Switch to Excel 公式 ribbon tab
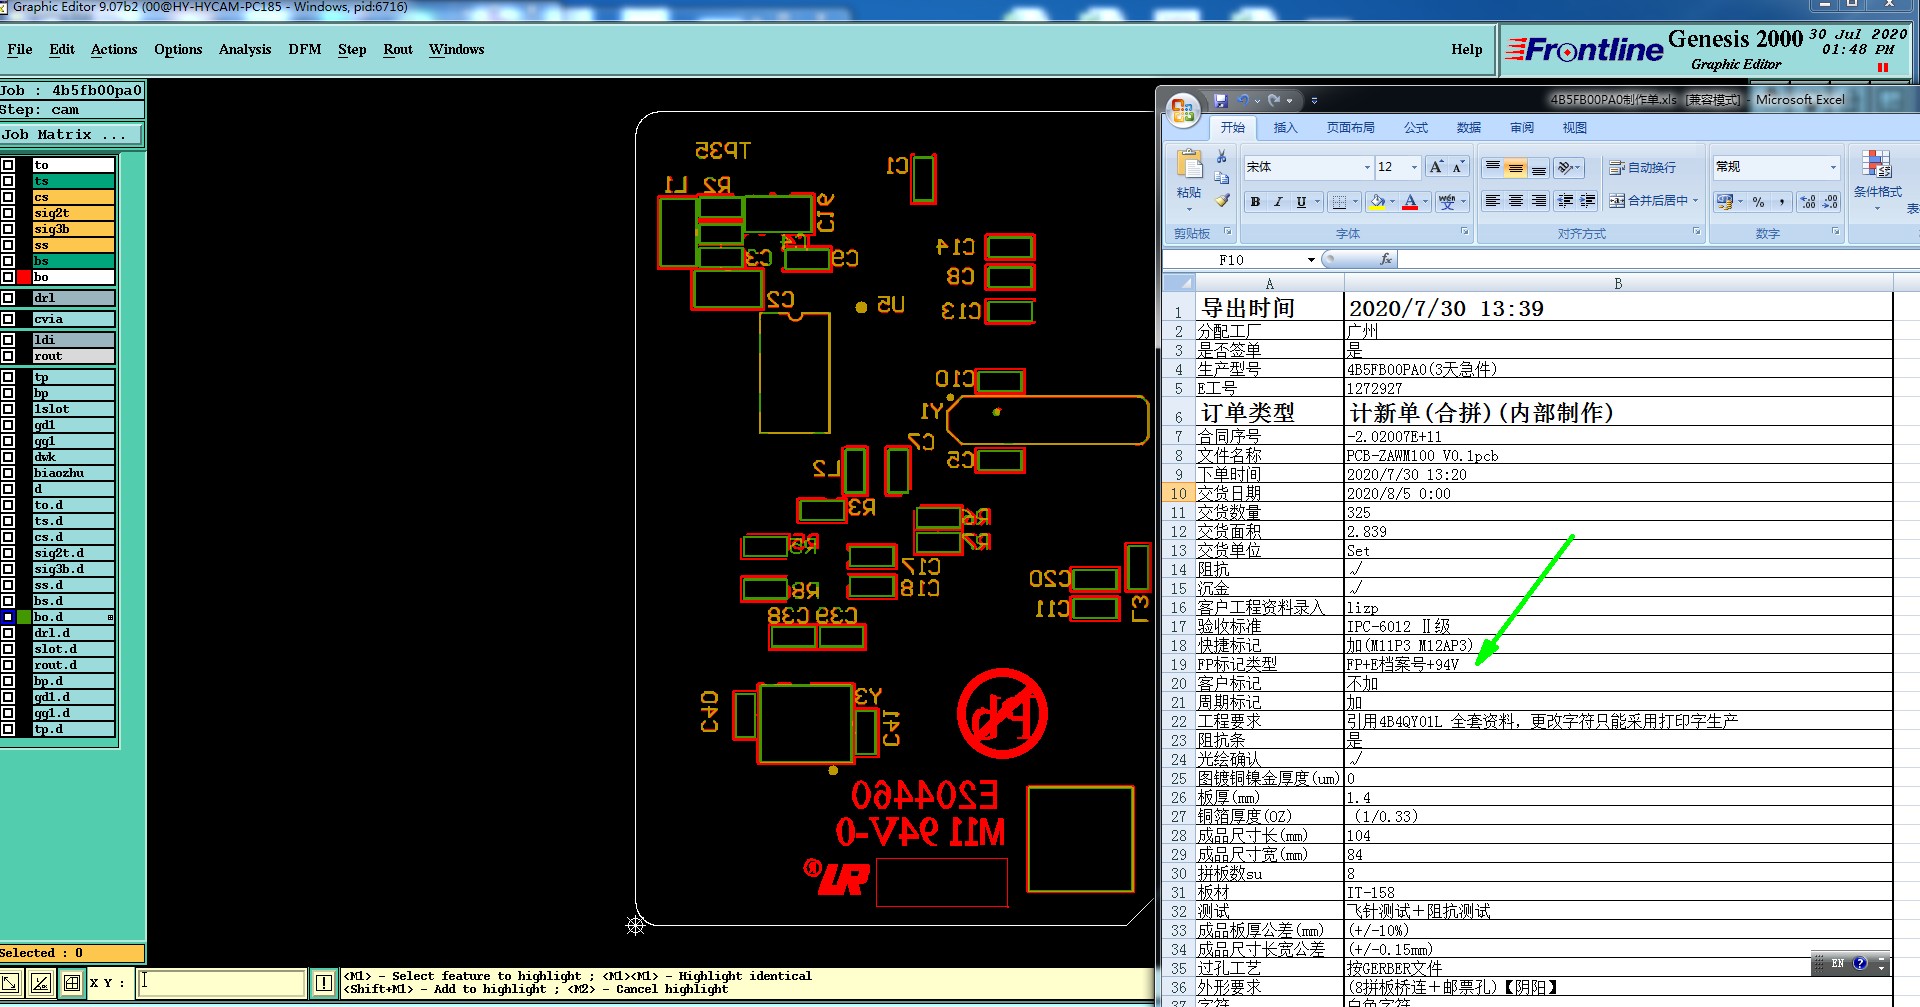This screenshot has width=1920, height=1007. [1416, 127]
